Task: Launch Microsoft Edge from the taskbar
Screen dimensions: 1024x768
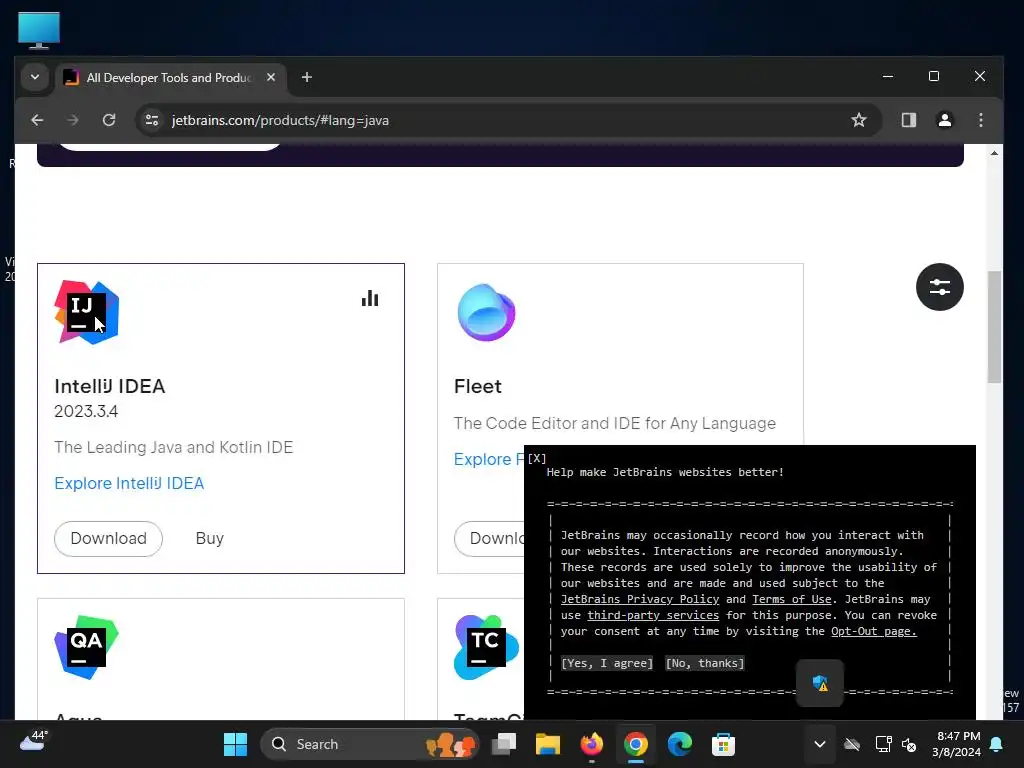Action: click(679, 744)
